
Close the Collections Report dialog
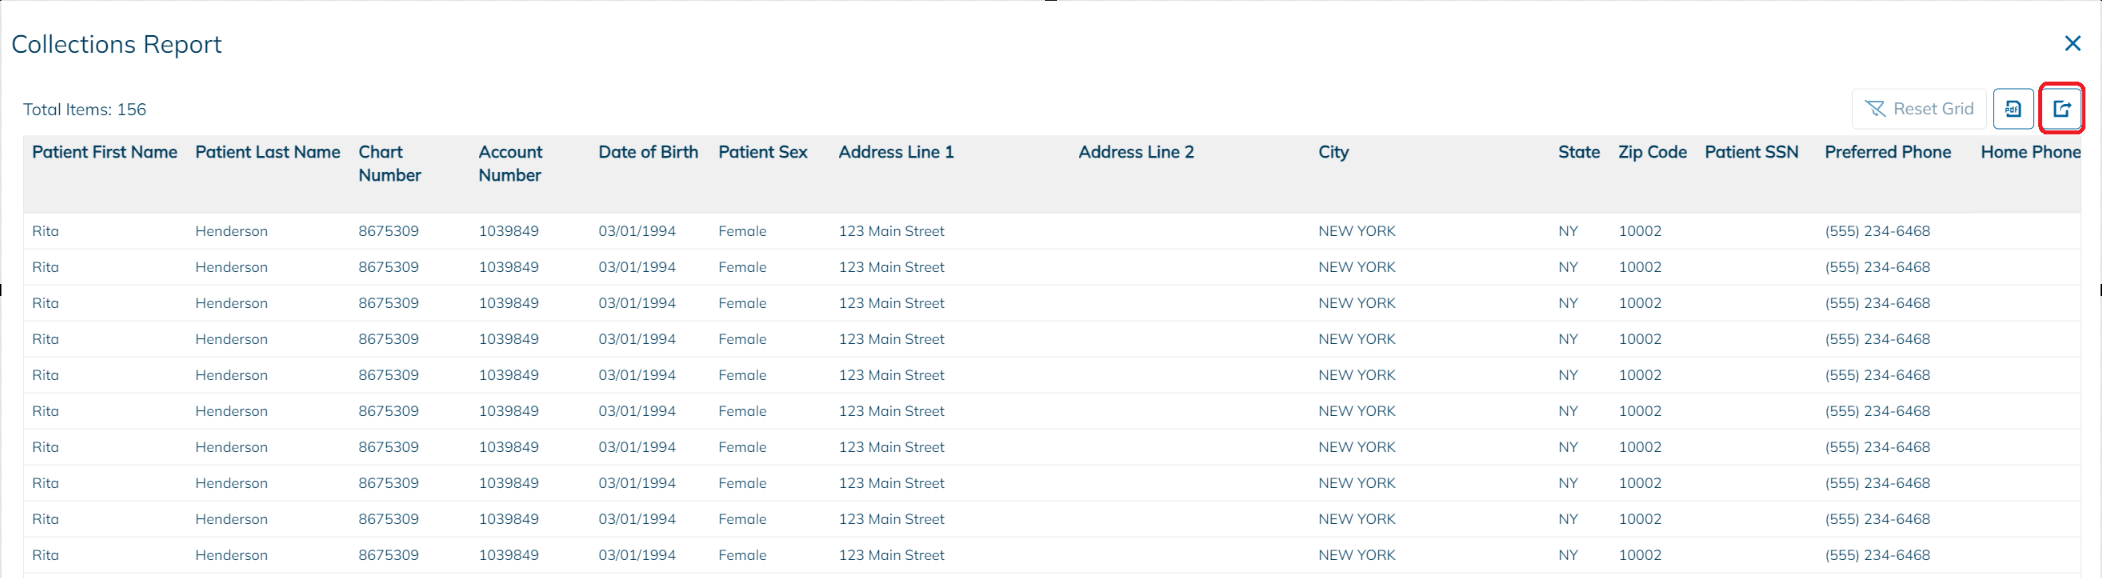(2072, 44)
